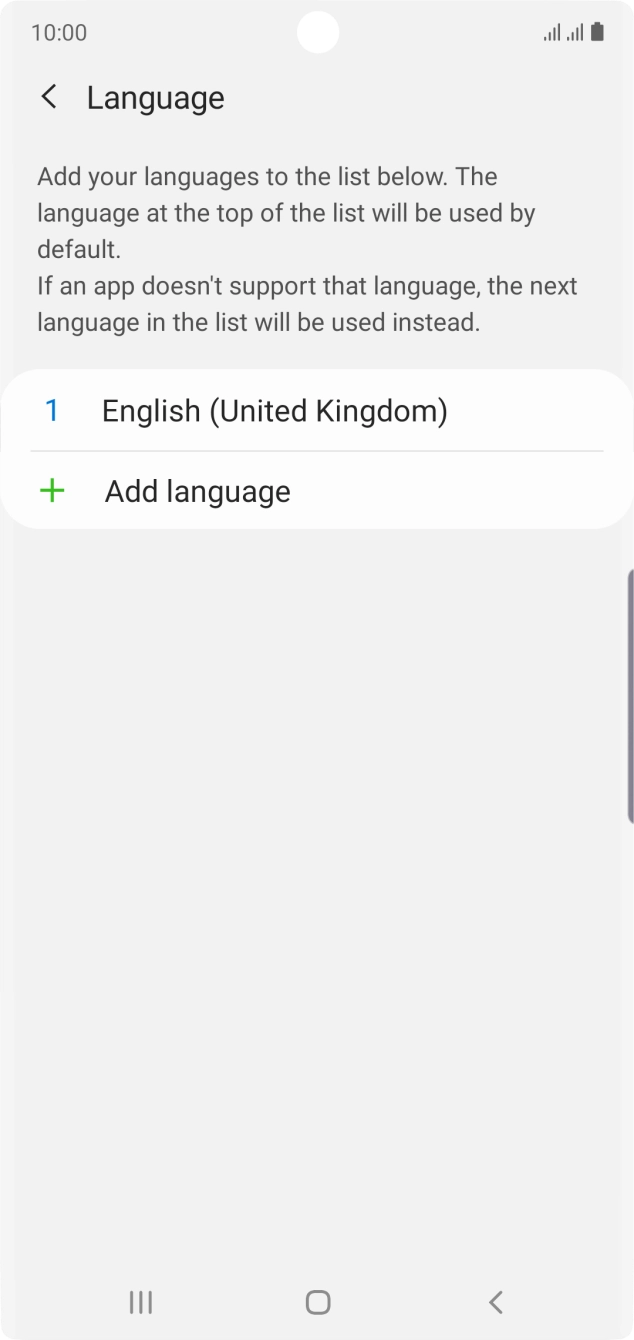The width and height of the screenshot is (634, 1340).
Task: Tap the green plus icon to add language
Action: click(x=51, y=490)
